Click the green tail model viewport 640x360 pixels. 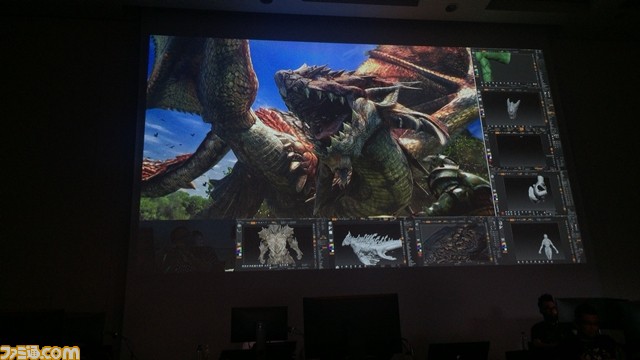pos(506,67)
